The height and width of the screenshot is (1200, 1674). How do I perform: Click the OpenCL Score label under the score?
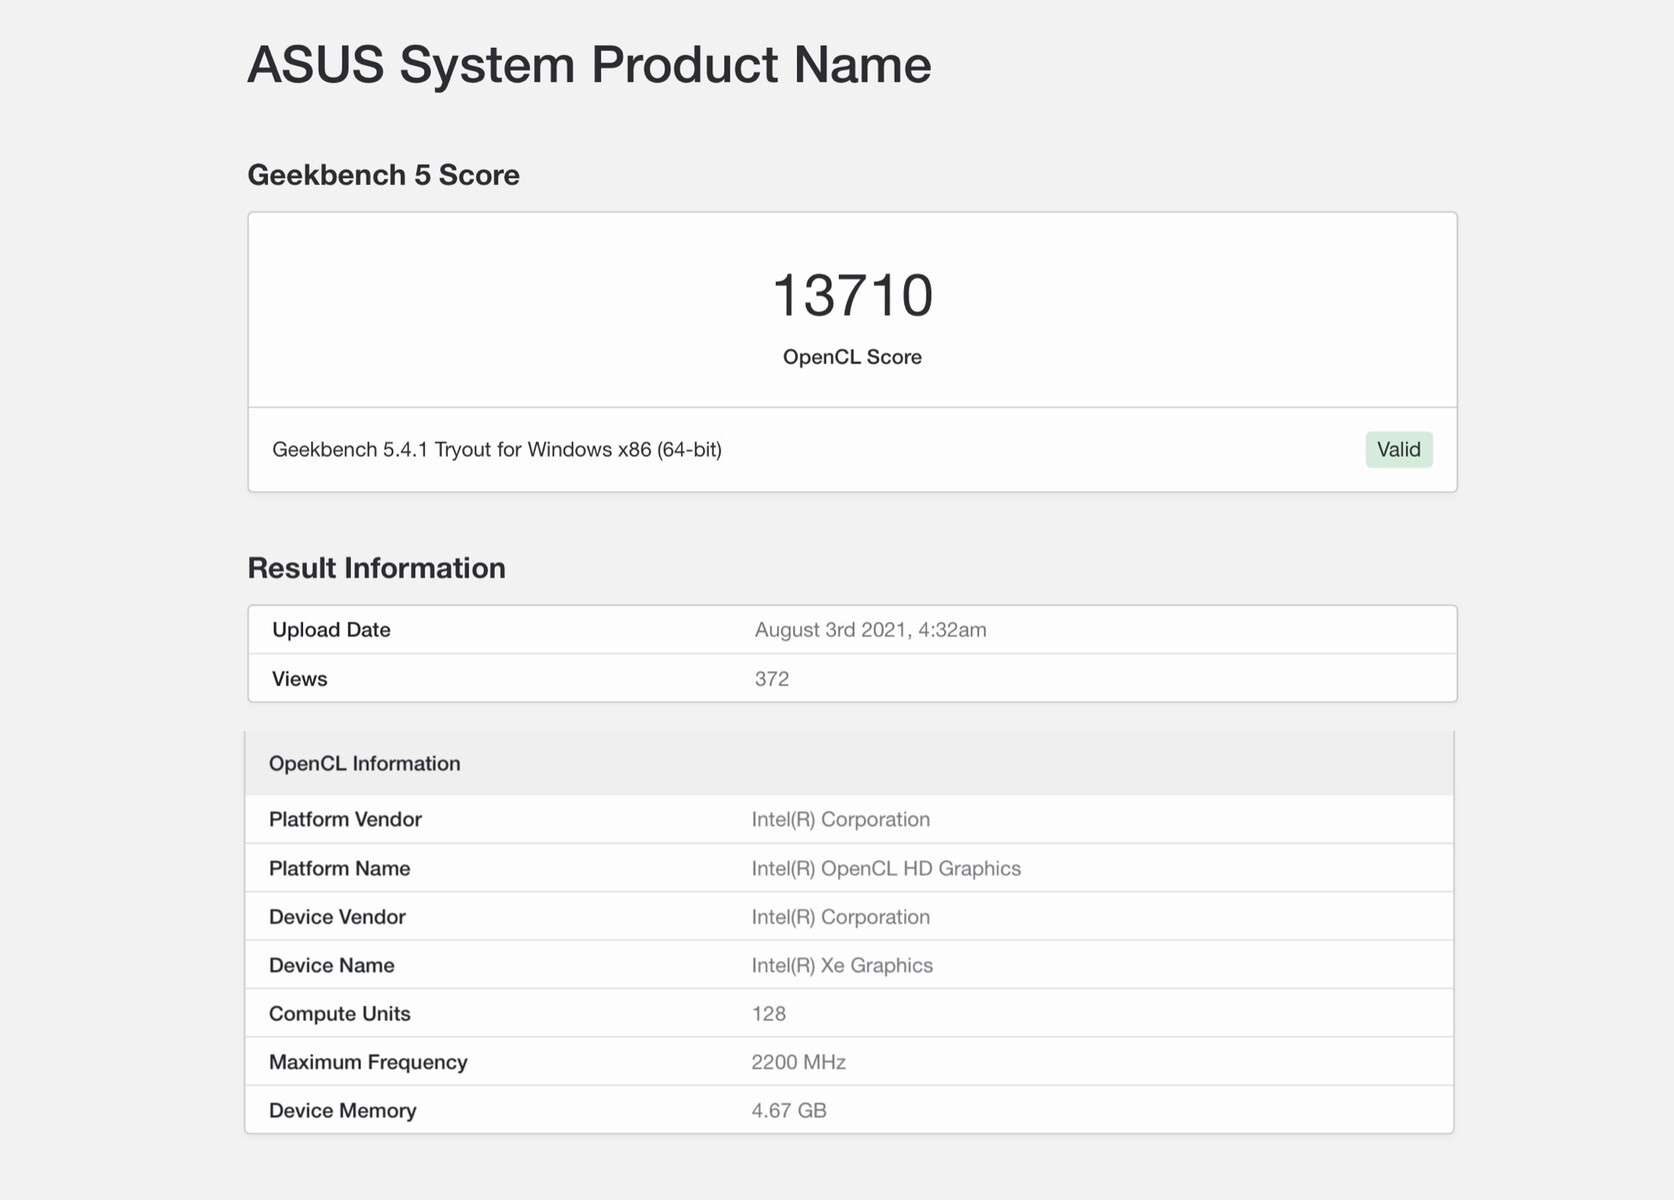(852, 357)
